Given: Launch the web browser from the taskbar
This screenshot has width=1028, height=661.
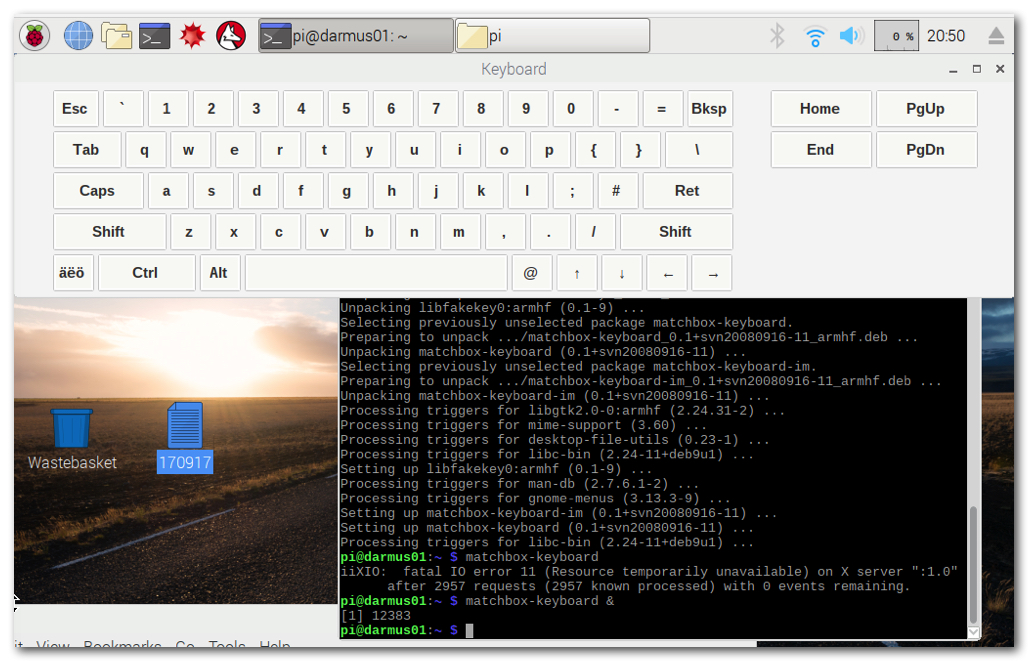Looking at the screenshot, I should (77, 33).
